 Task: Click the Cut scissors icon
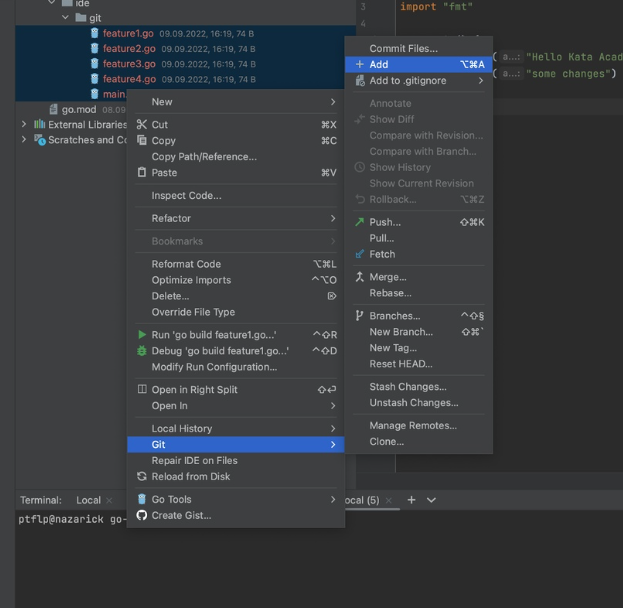pos(142,125)
